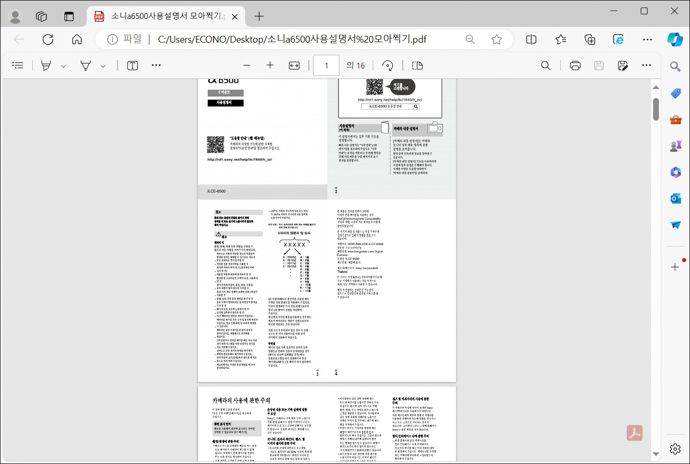
Task: Open the sidebar Drop paper plane icon
Action: (675, 225)
